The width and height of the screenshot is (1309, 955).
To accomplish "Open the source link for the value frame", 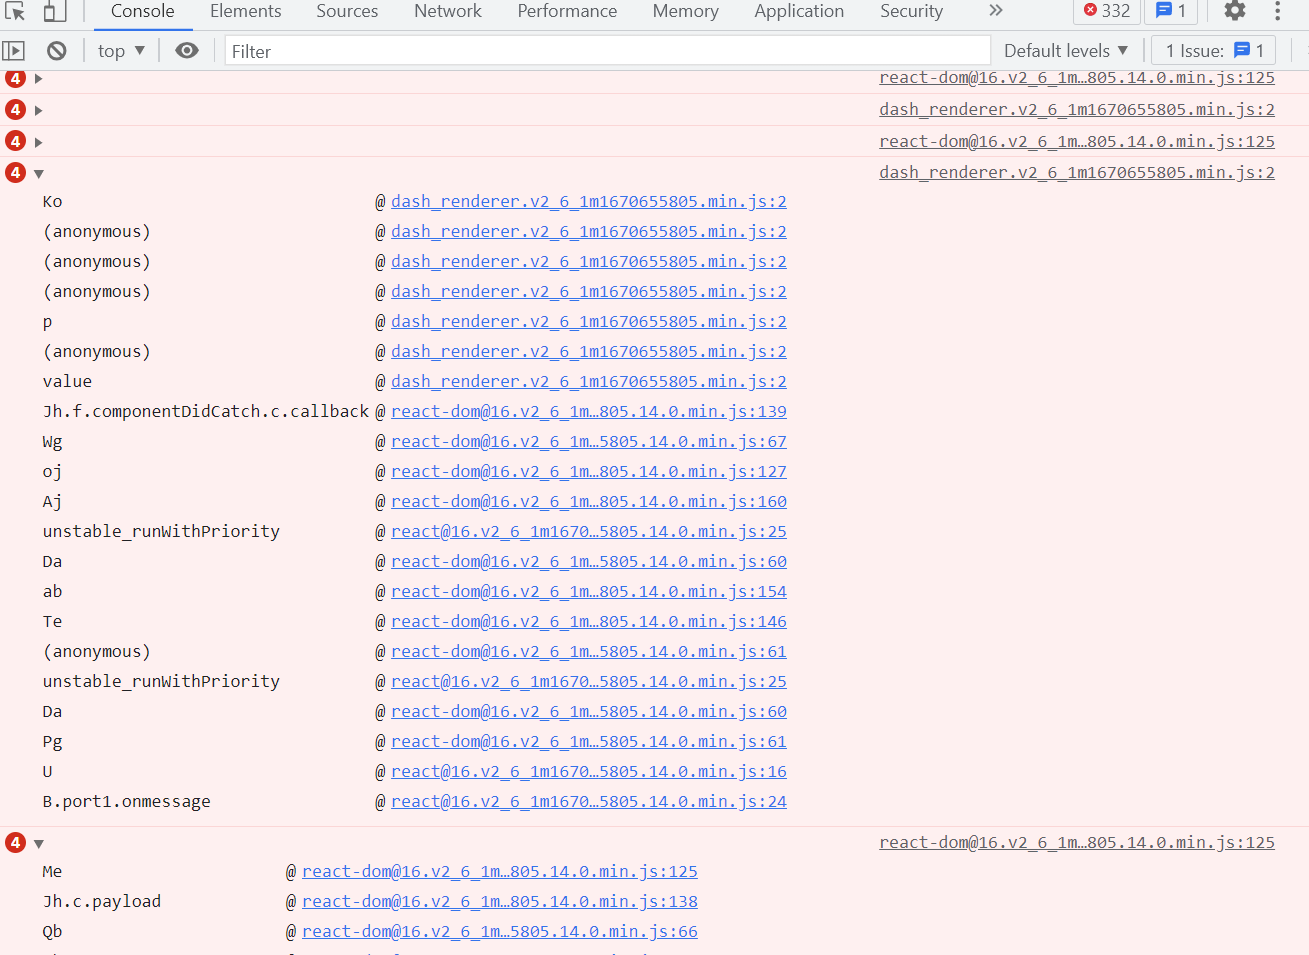I will (x=589, y=382).
